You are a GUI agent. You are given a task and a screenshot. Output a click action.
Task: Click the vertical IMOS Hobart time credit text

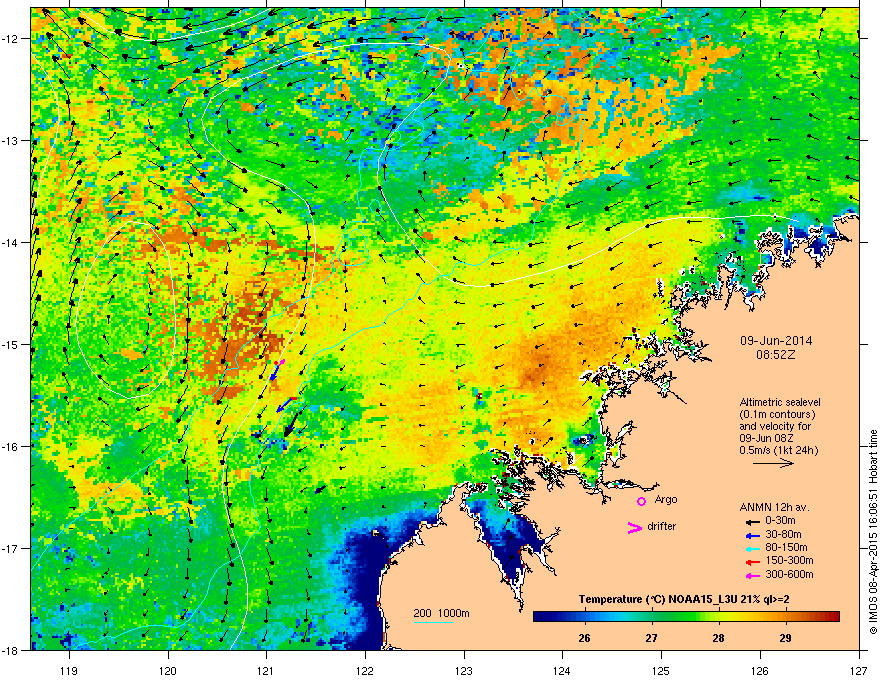pos(873,532)
